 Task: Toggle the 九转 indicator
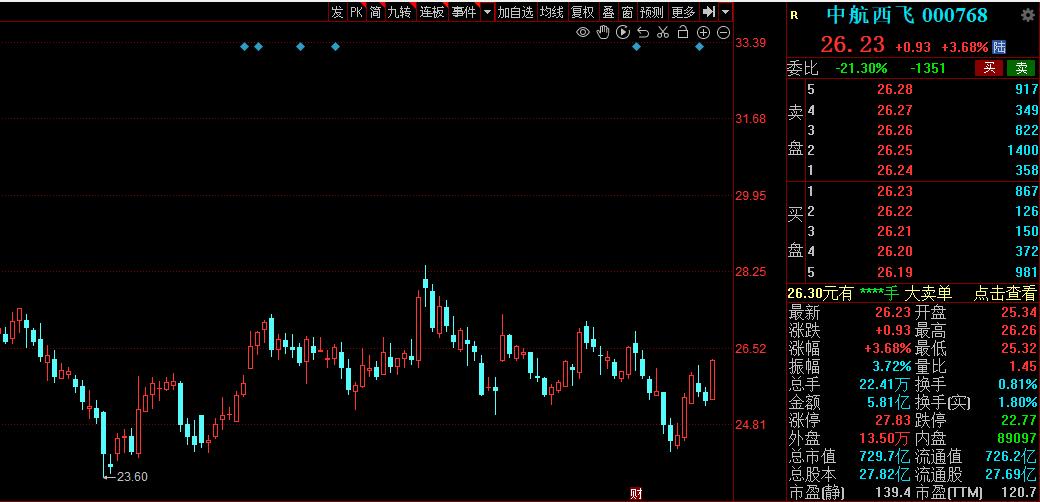(x=399, y=12)
